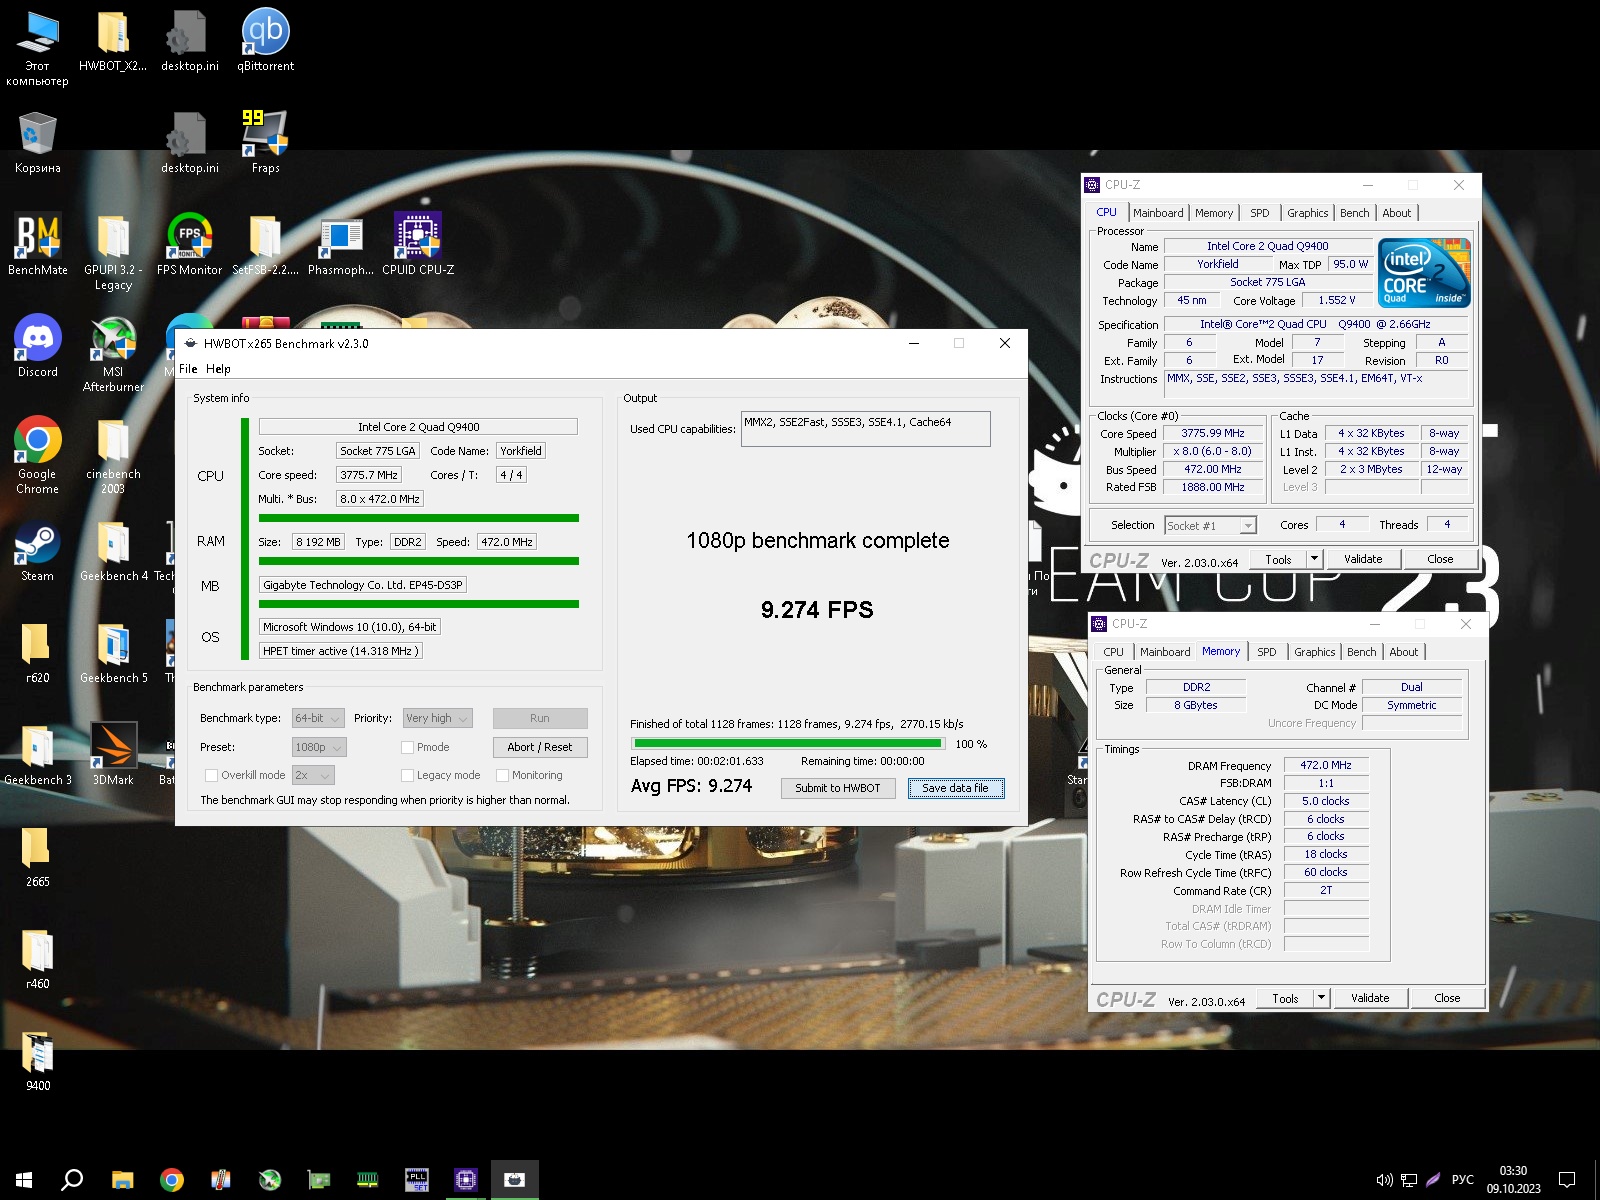Image resolution: width=1600 pixels, height=1200 pixels.
Task: Open the r620 folder on desktop
Action: point(38,653)
